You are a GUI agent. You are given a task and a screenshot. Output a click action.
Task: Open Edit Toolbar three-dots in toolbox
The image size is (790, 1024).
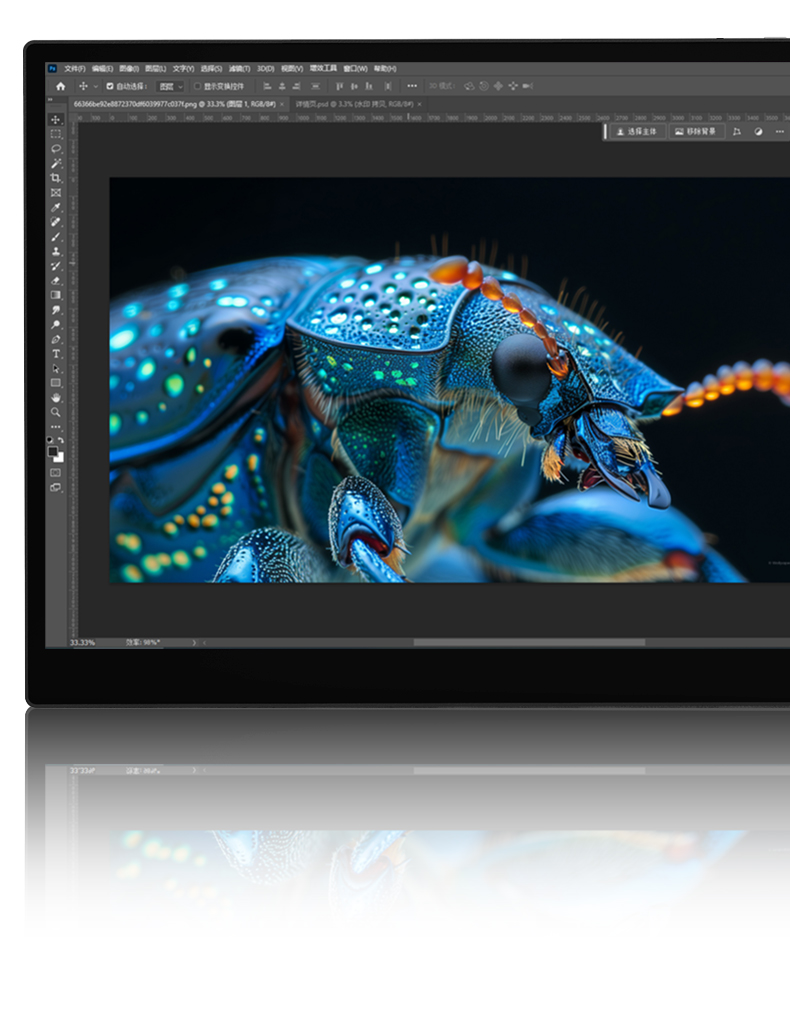click(55, 426)
